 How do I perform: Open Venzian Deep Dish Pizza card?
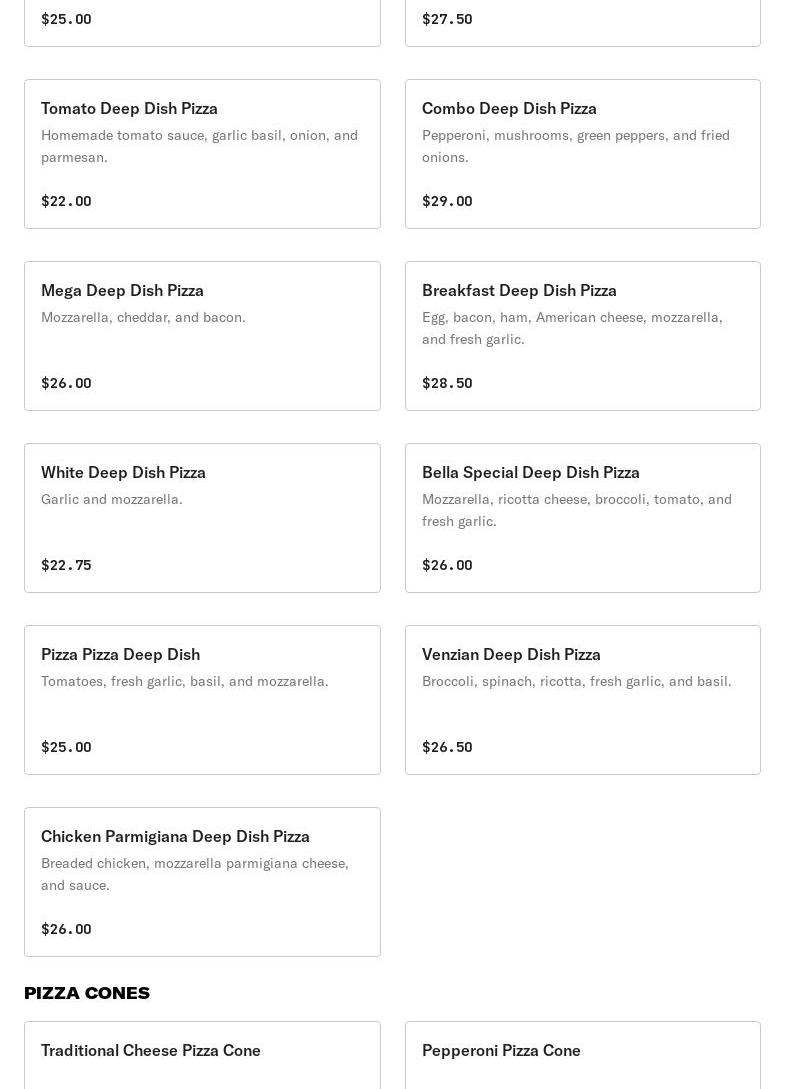tap(582, 700)
